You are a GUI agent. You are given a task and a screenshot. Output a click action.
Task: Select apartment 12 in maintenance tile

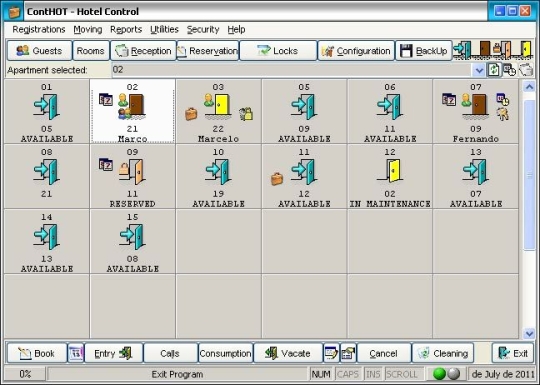(x=390, y=177)
